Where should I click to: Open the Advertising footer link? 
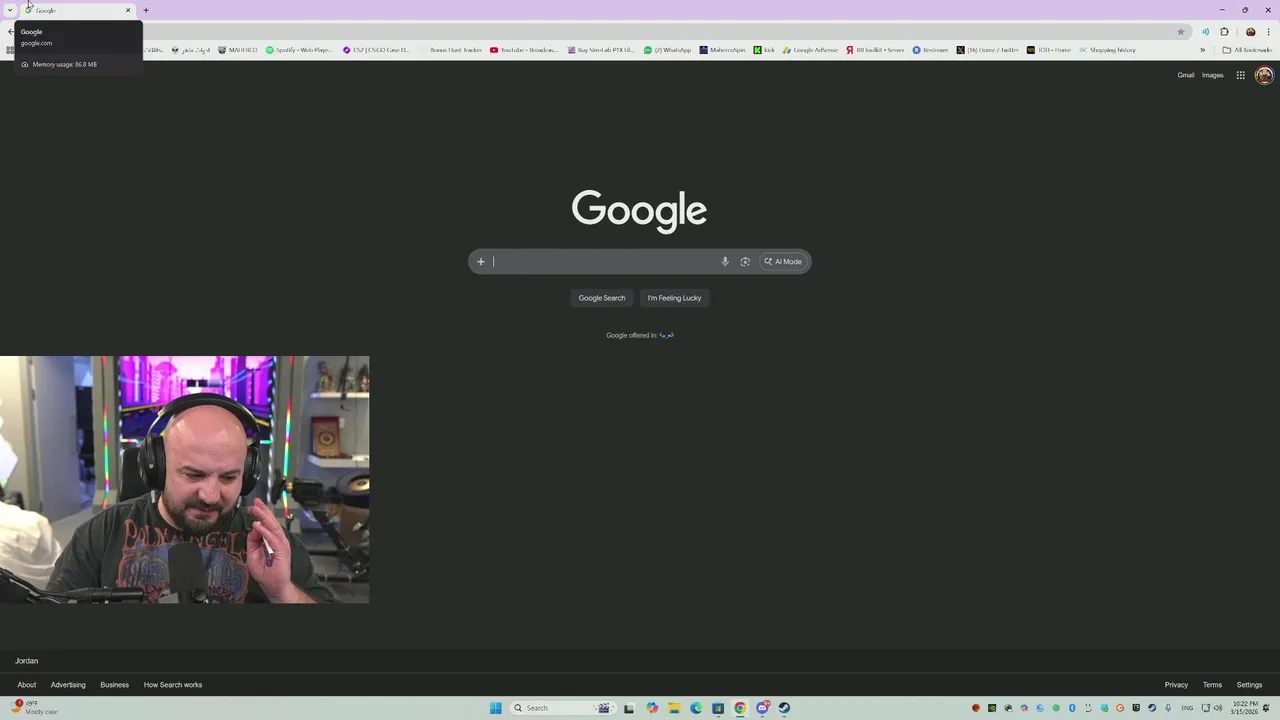pos(68,685)
